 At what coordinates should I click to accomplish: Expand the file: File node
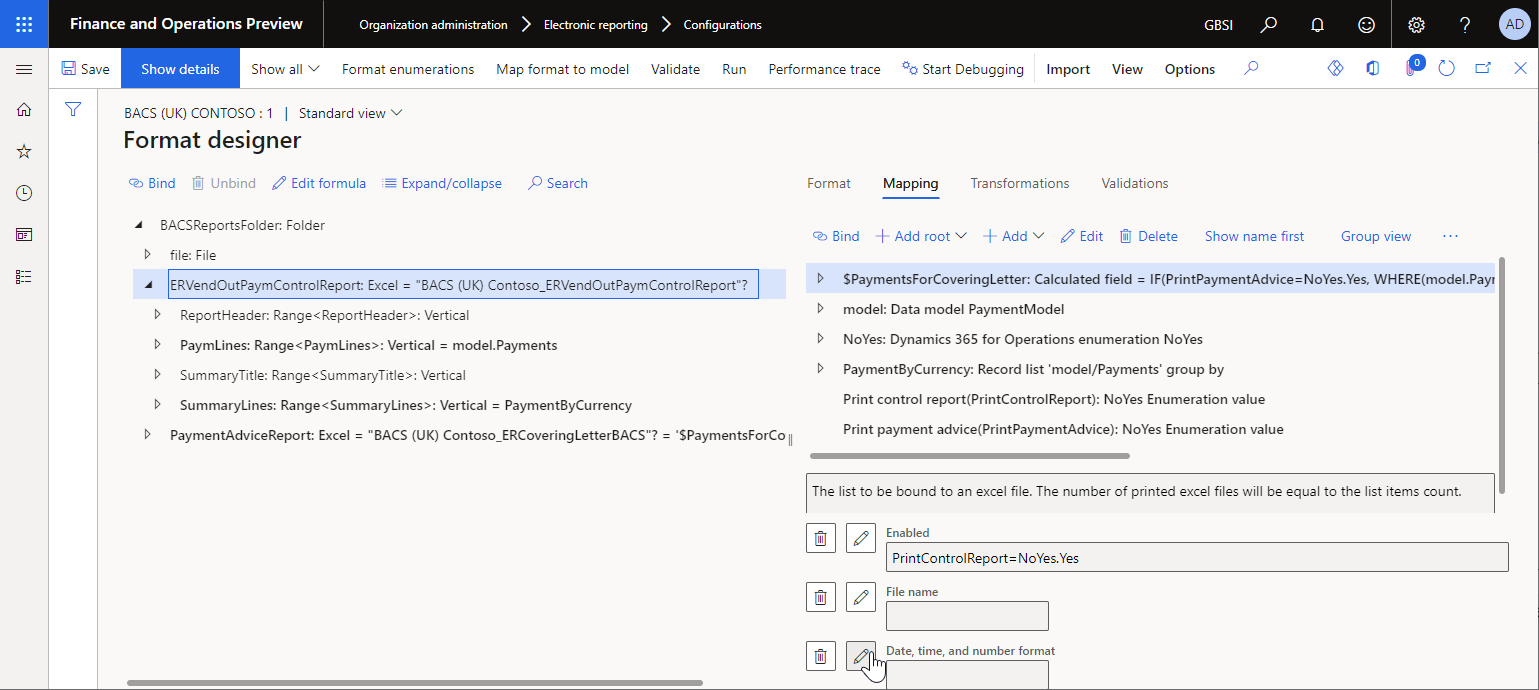pos(148,255)
